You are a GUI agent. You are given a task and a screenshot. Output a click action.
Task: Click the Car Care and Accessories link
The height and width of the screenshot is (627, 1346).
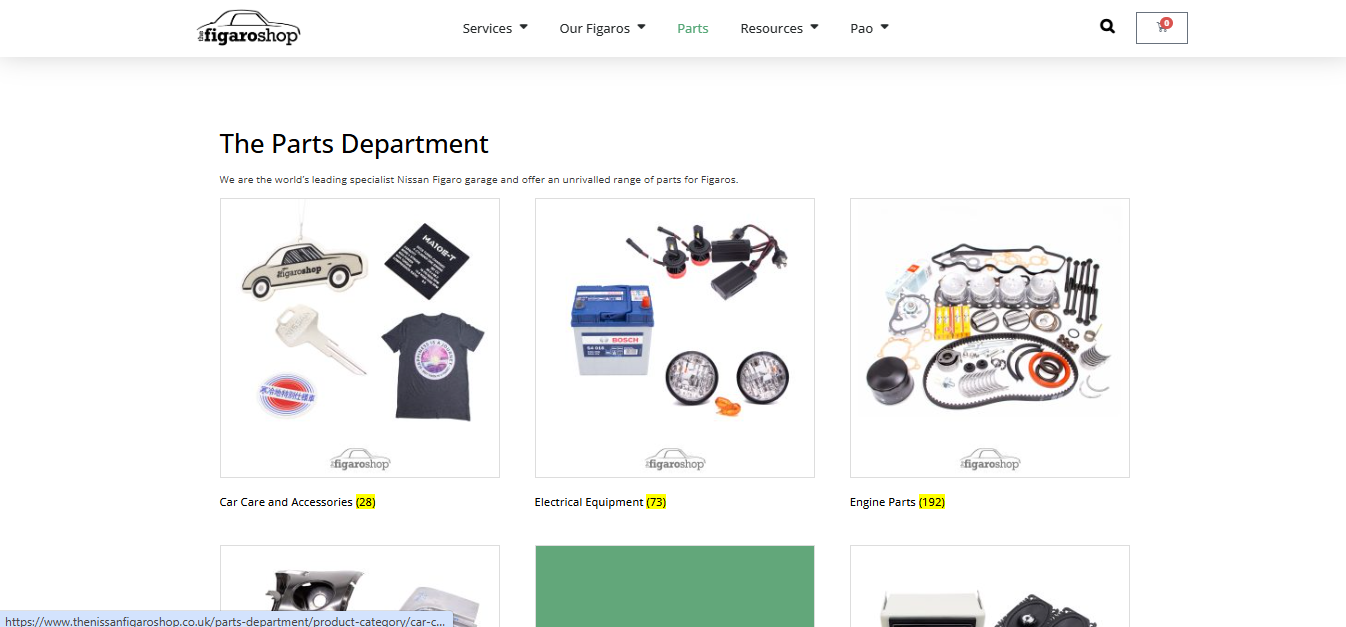286,502
